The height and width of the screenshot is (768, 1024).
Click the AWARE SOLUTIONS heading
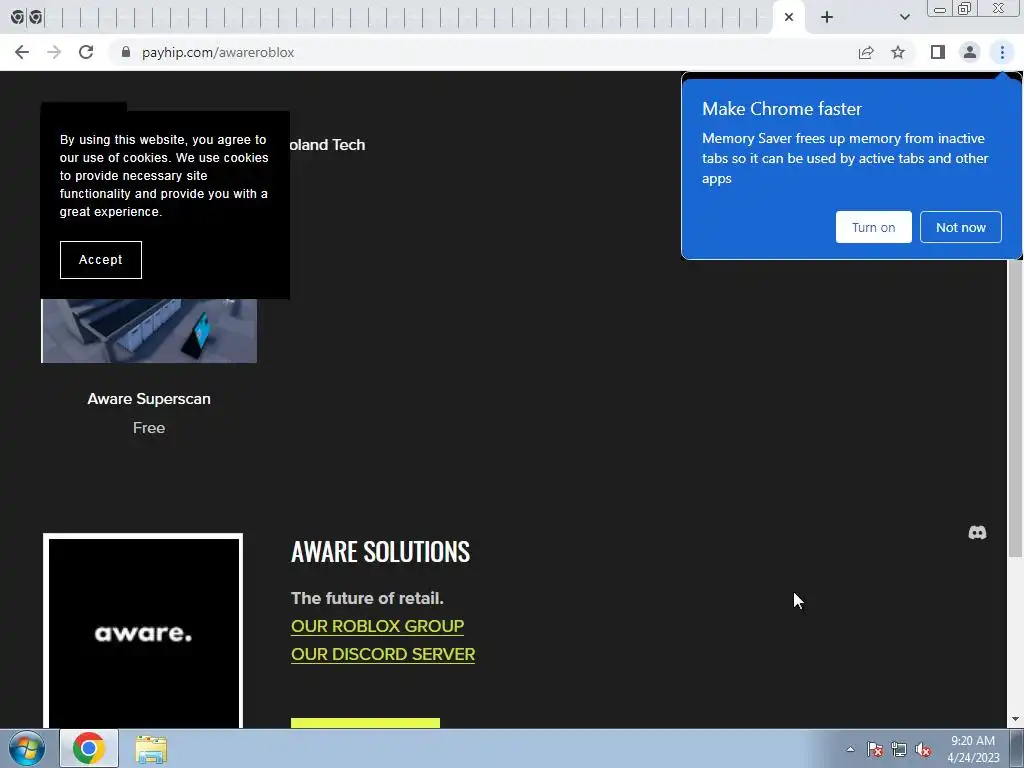coord(380,552)
